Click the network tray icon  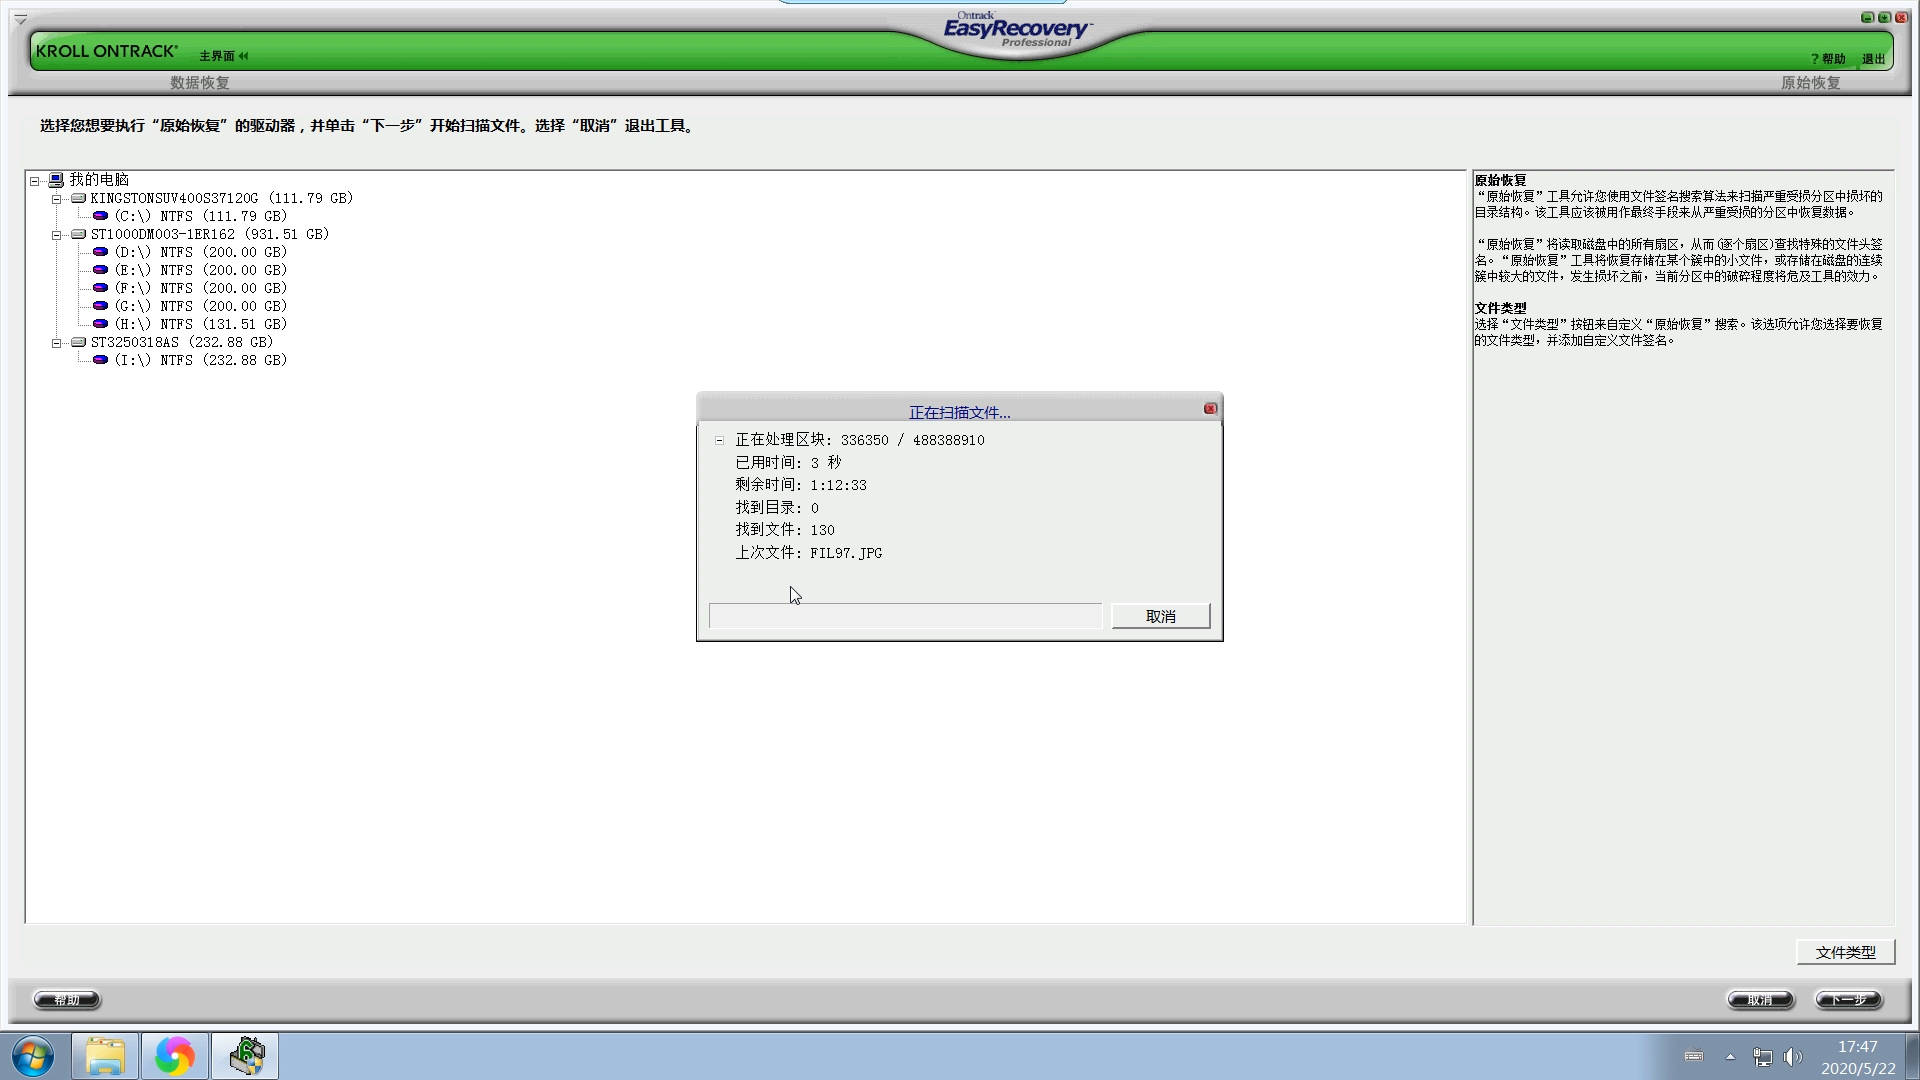point(1762,1057)
